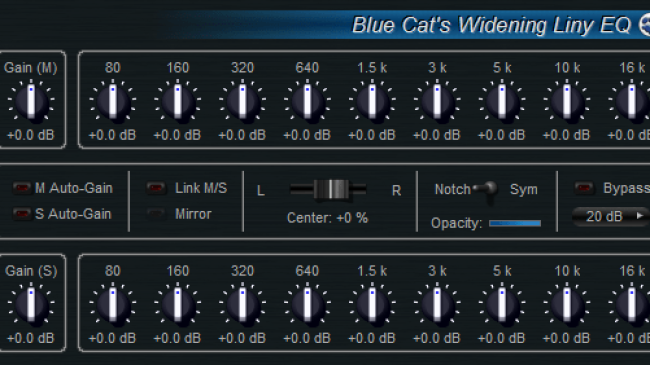Click the L label of the center slider
This screenshot has width=650, height=365.
click(261, 191)
